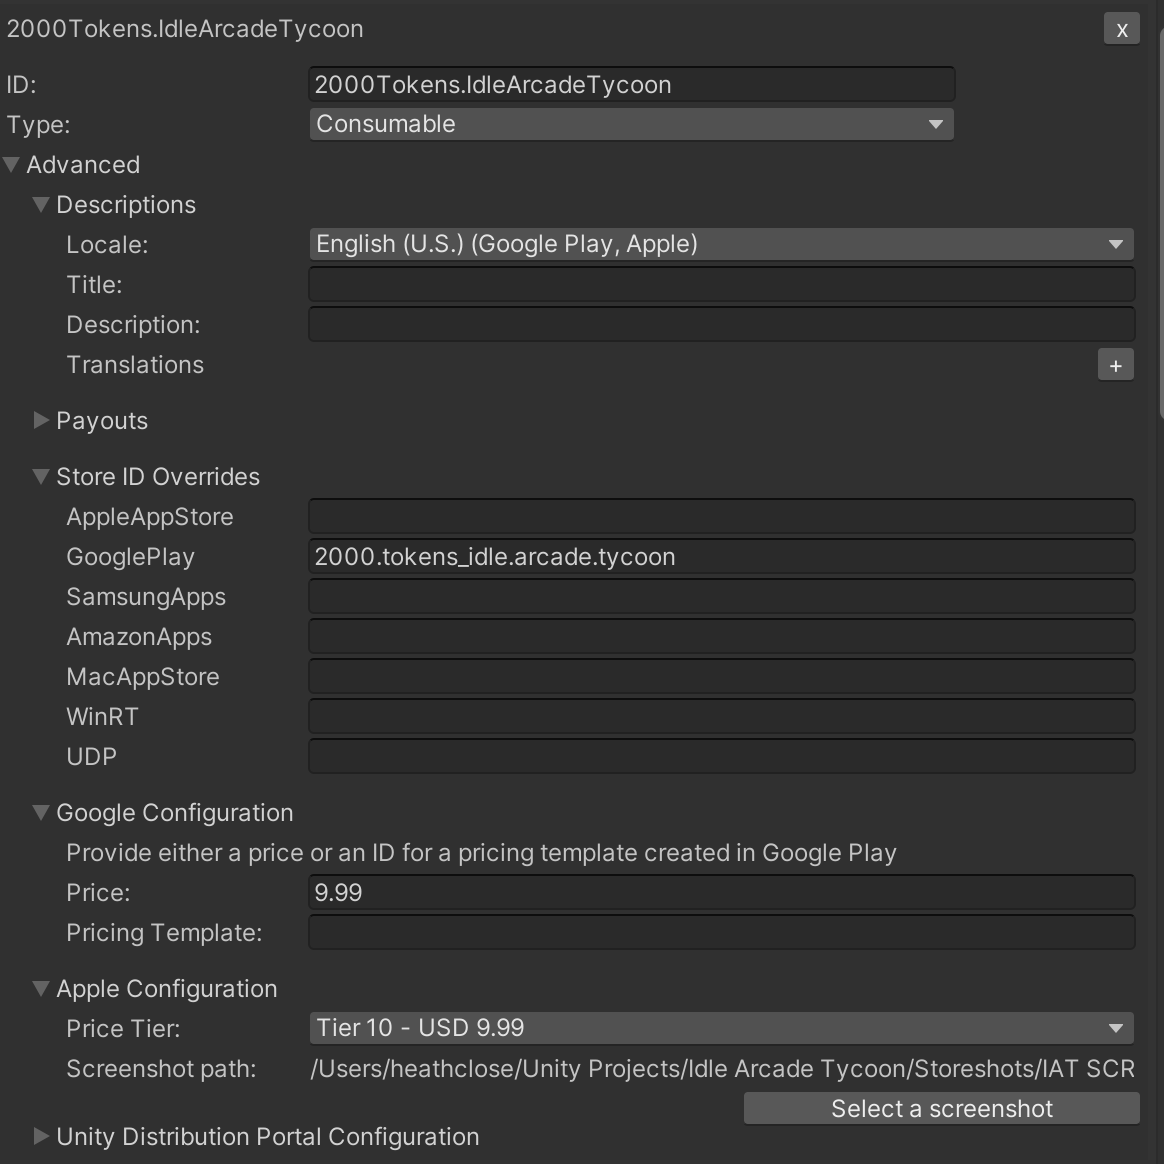Image resolution: width=1164 pixels, height=1164 pixels.
Task: Add a new translation with the plus button
Action: [x=1115, y=364]
